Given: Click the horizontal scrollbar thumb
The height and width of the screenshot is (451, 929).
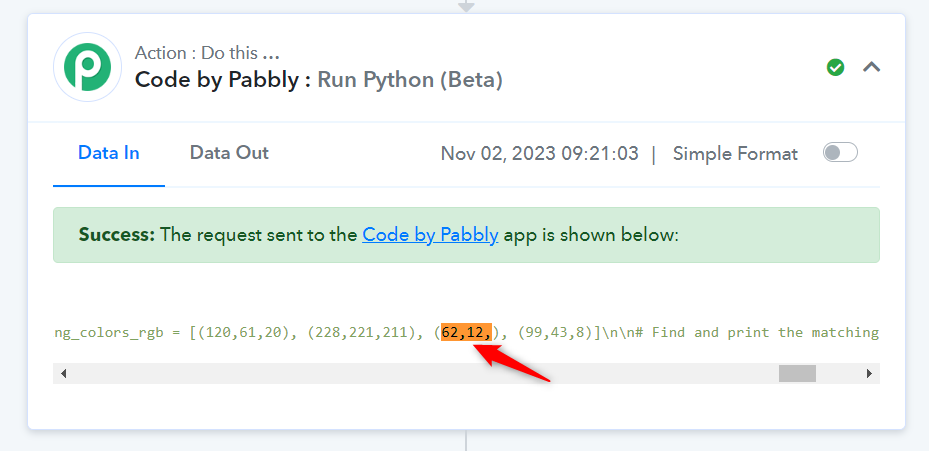Looking at the screenshot, I should pos(797,373).
